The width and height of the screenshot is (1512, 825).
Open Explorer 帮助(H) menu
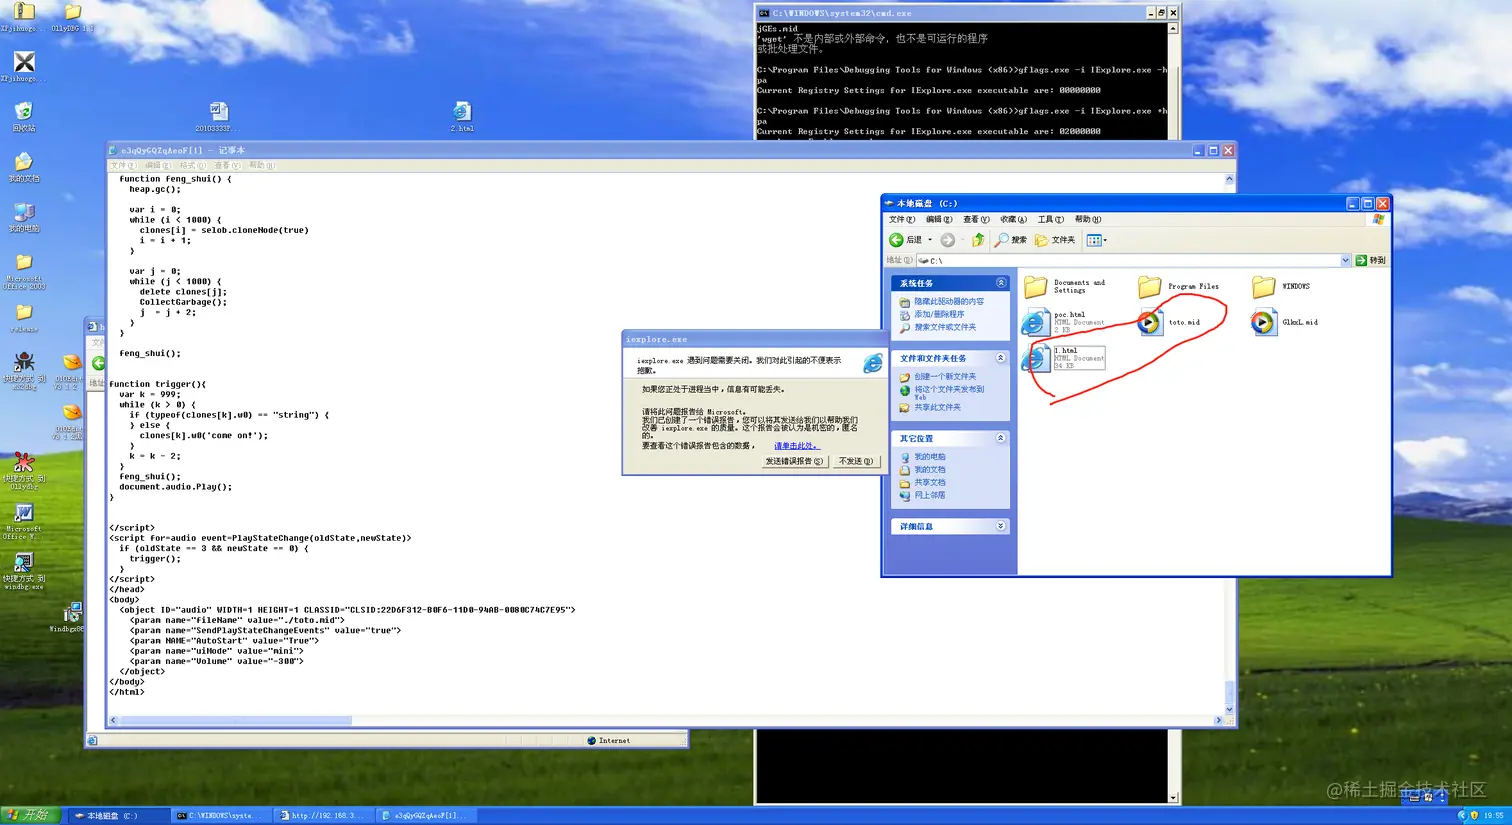[1087, 219]
